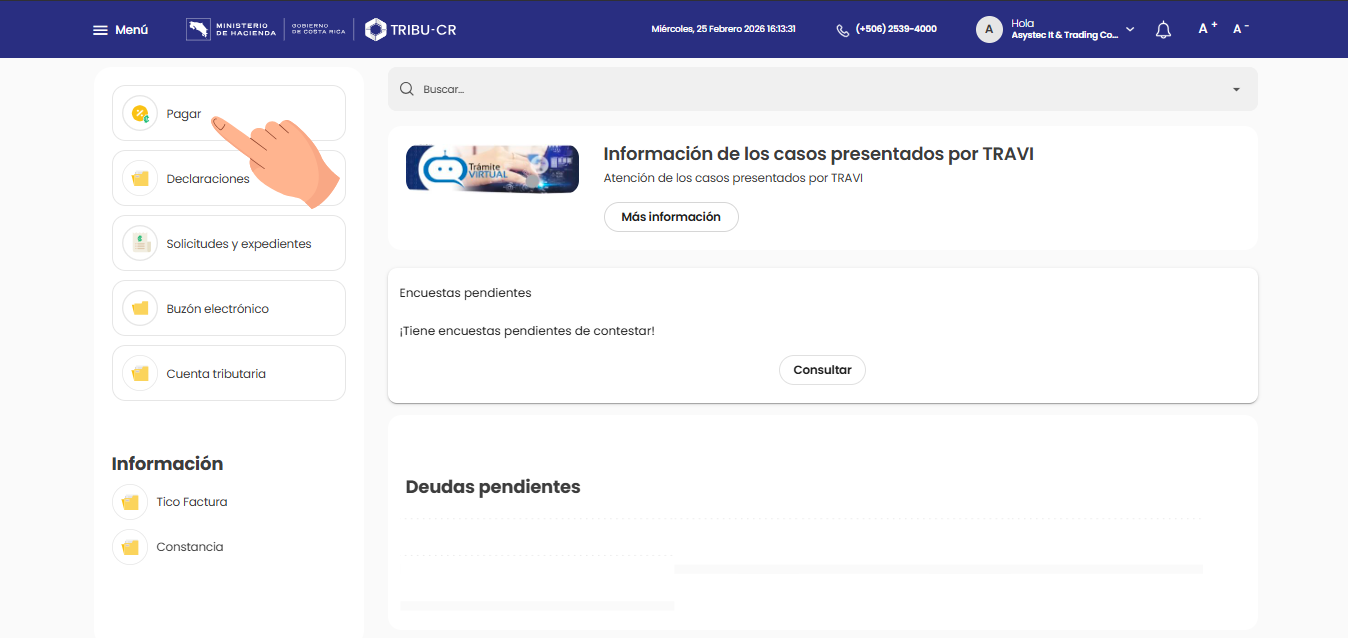
Task: Increase font size with A+ icon
Action: 1207,29
